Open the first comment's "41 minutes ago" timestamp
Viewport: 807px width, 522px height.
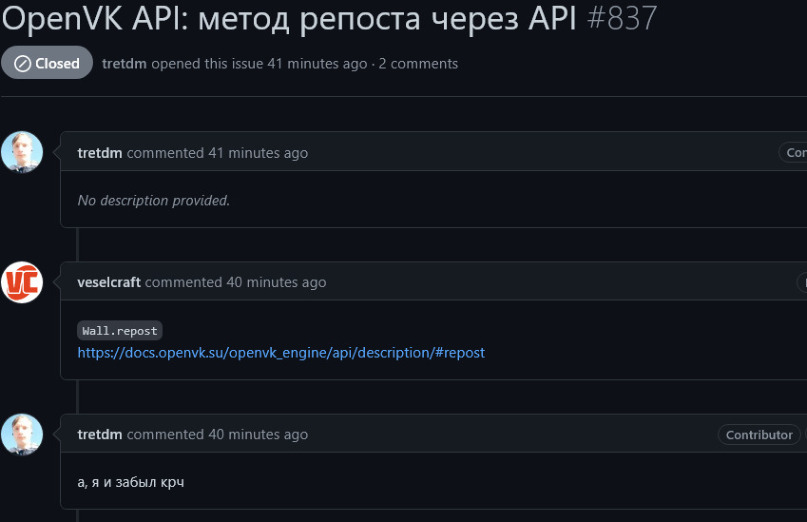click(x=258, y=153)
